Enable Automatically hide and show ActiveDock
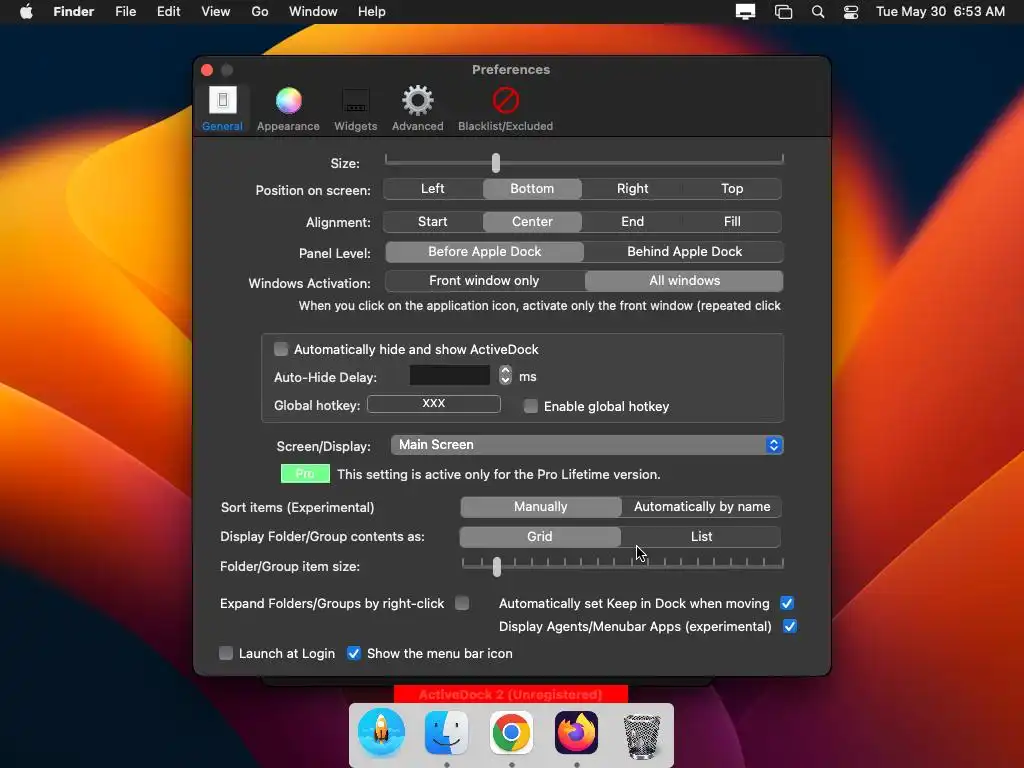The width and height of the screenshot is (1024, 768). point(281,349)
